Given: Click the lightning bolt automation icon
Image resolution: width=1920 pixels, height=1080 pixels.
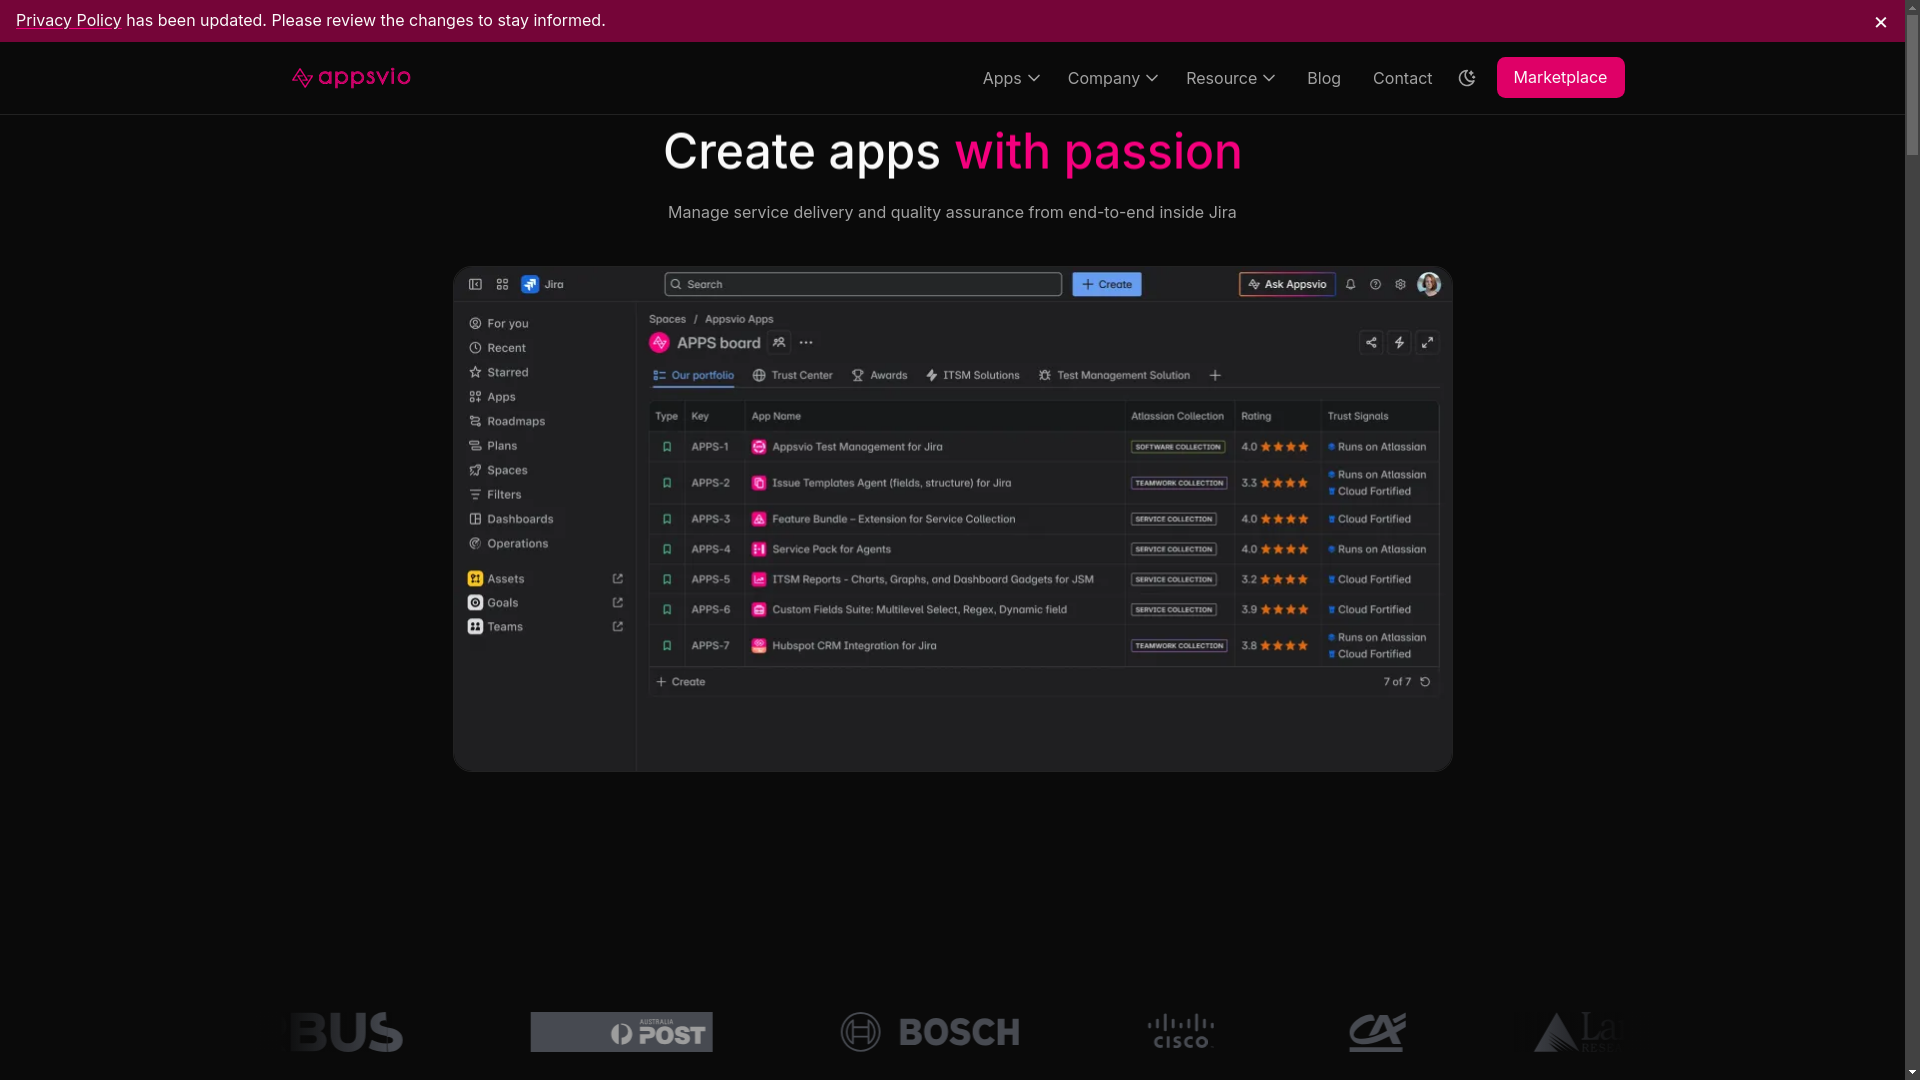Looking at the screenshot, I should click(1399, 343).
